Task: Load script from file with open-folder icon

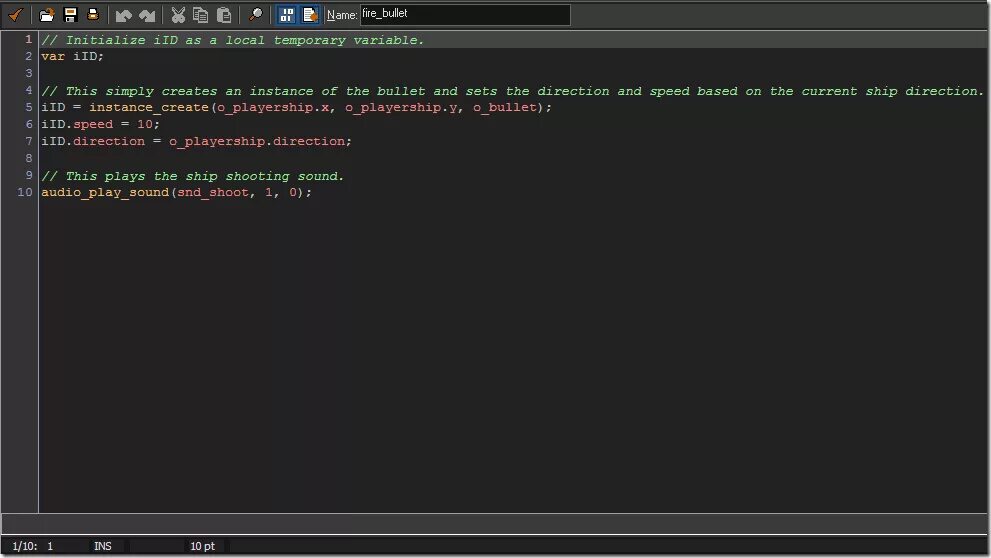Action: coord(47,15)
